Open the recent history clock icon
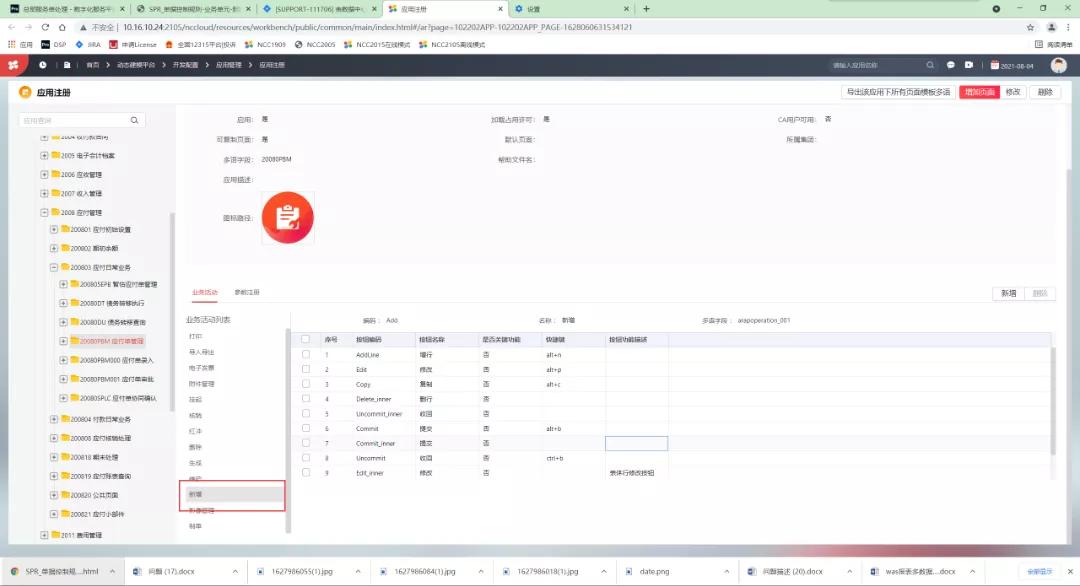 43,65
